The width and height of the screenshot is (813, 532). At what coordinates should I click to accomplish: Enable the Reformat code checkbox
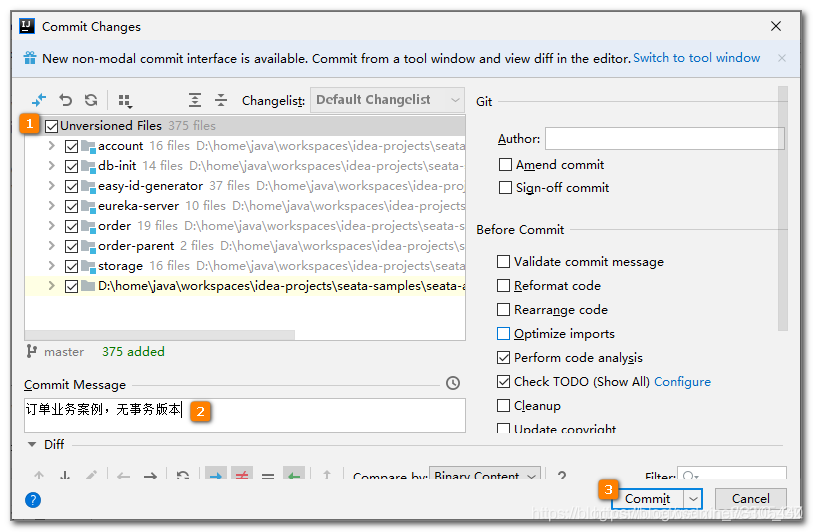pyautogui.click(x=503, y=285)
